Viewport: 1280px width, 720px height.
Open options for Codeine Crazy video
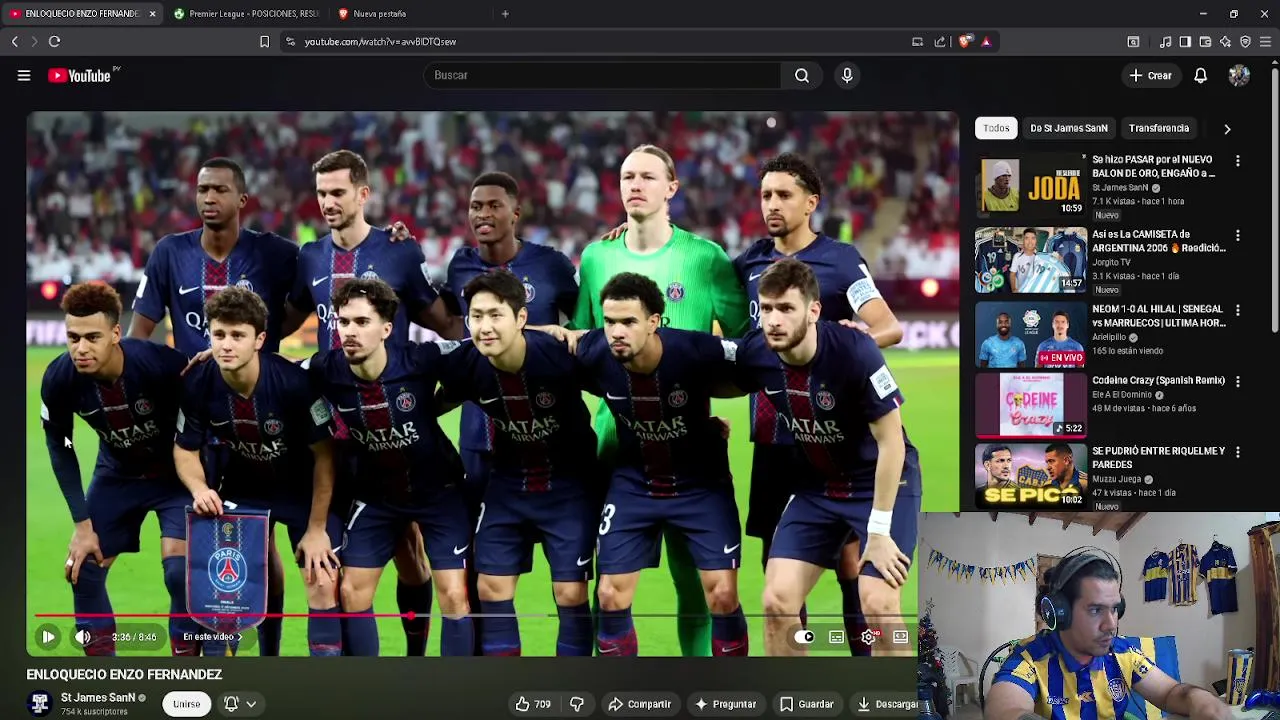point(1238,382)
